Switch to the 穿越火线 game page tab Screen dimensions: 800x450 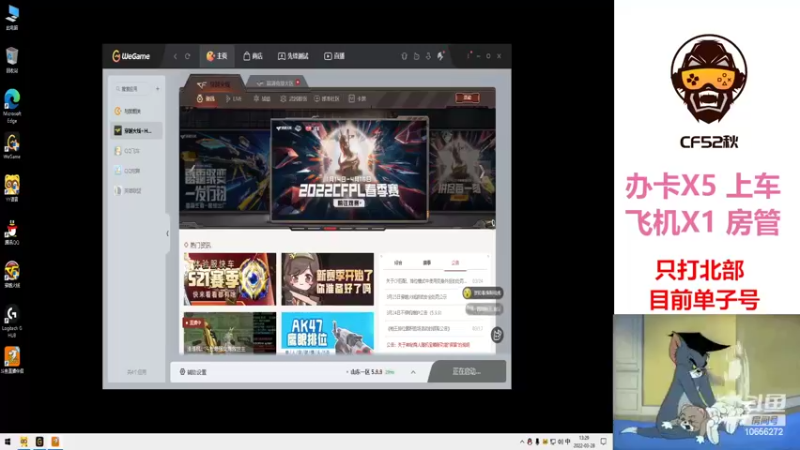(x=215, y=83)
